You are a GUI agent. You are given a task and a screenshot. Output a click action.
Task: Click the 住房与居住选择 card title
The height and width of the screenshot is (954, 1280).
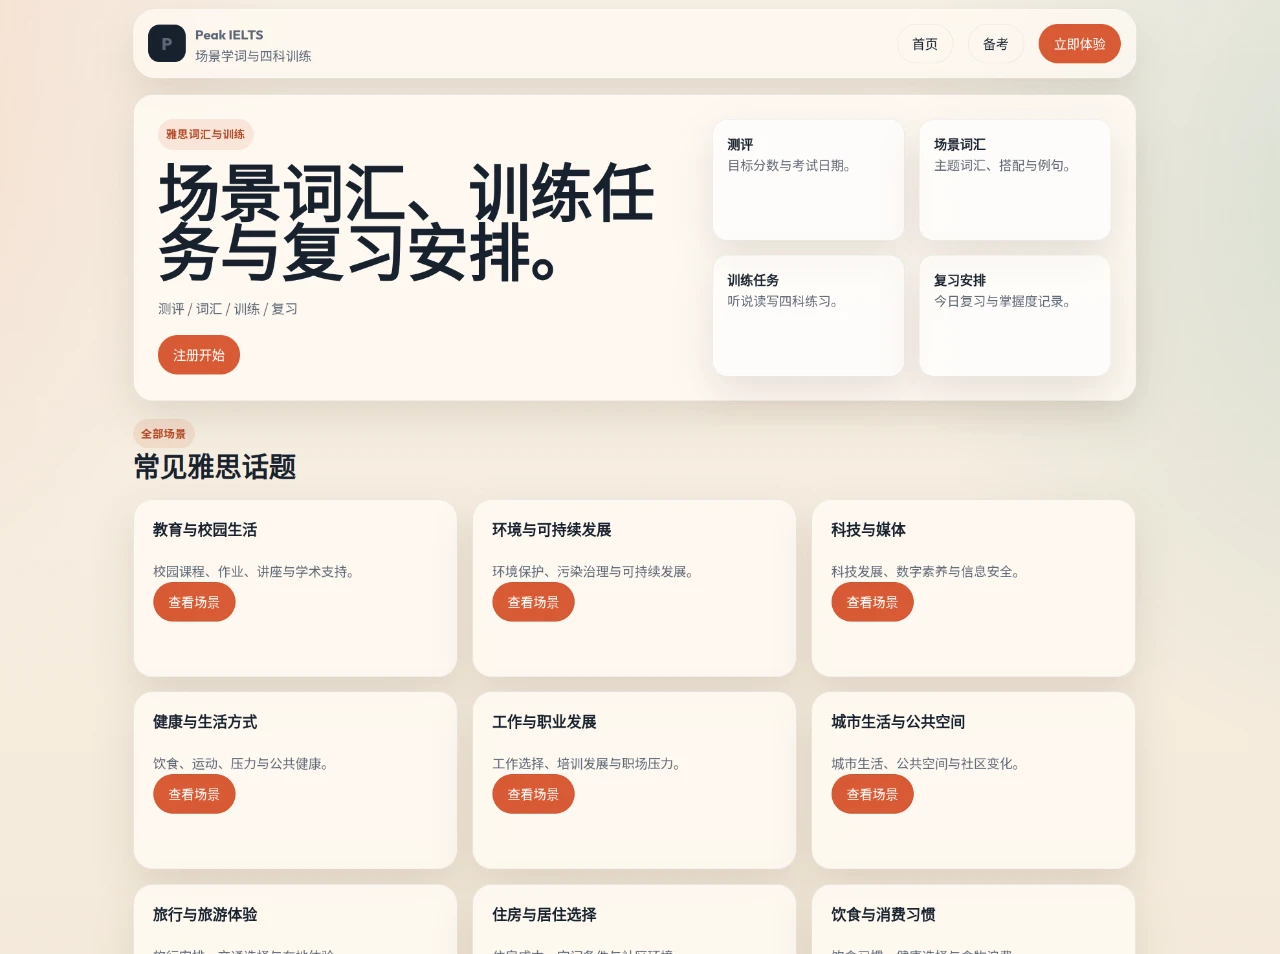(544, 915)
